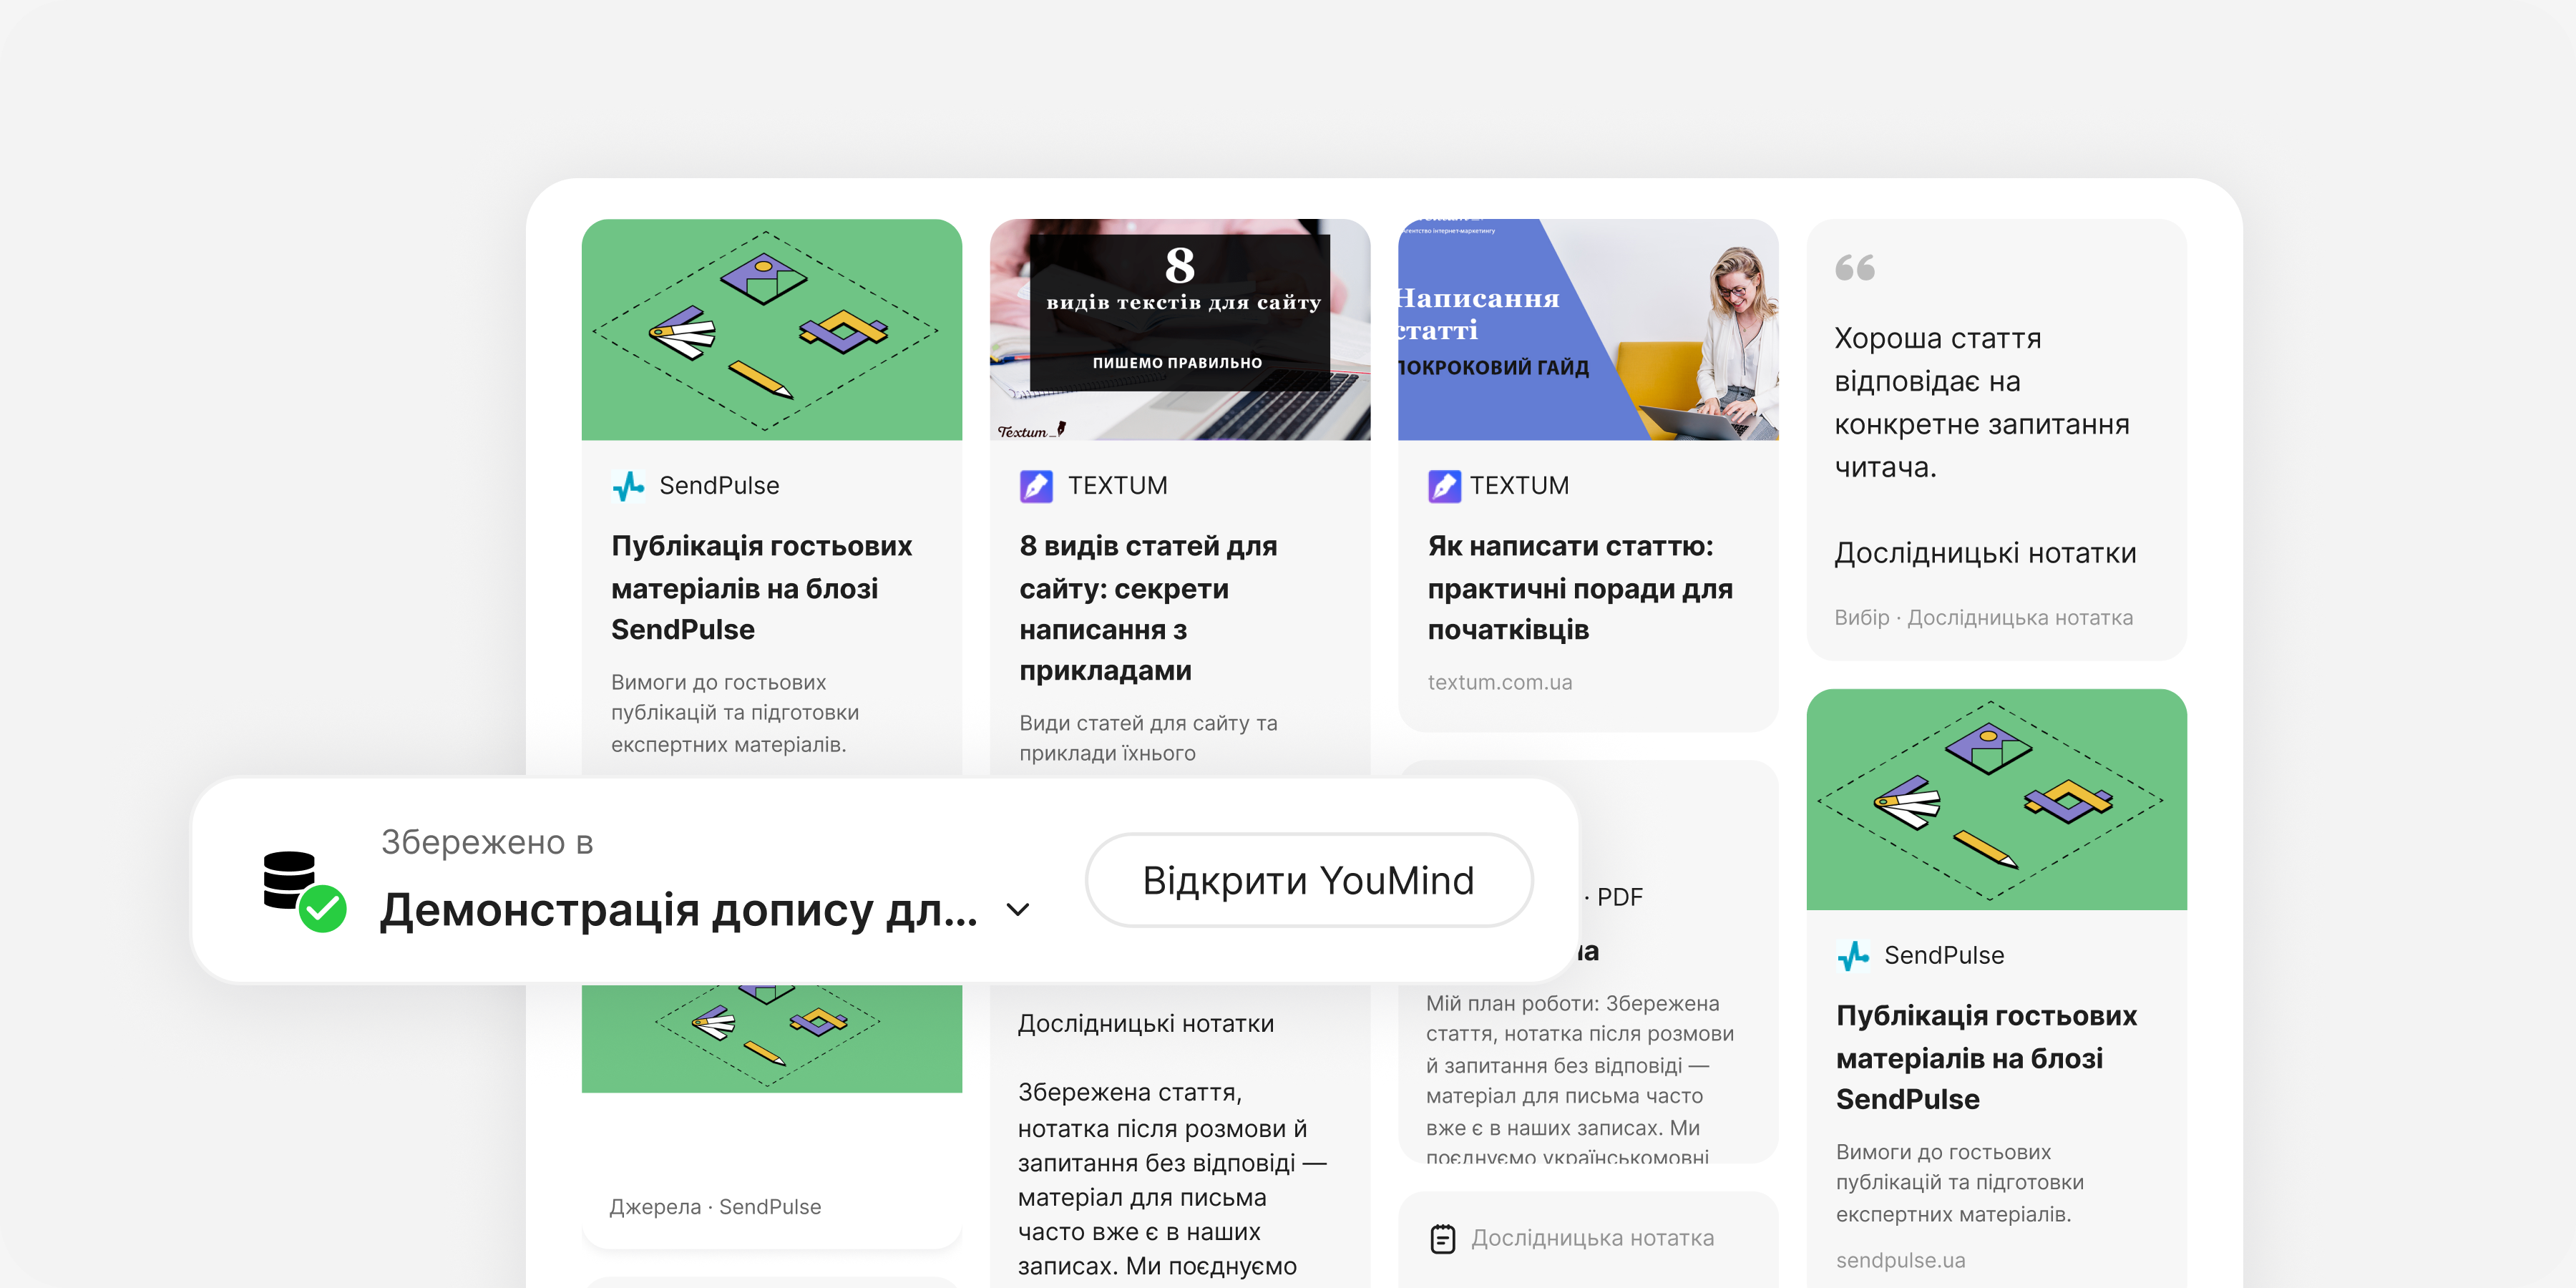
Task: Click Вибір · Дослідницька нотатка caption
Action: (1983, 618)
